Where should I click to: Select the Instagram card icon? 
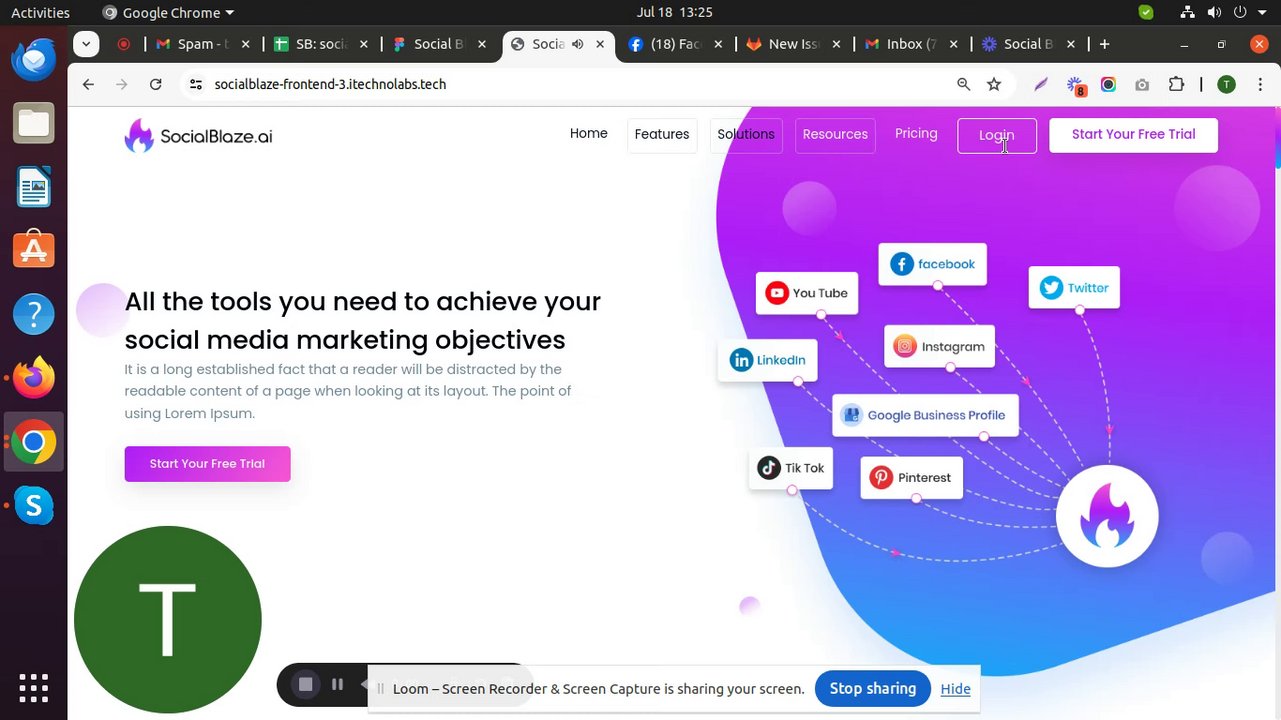coord(905,346)
